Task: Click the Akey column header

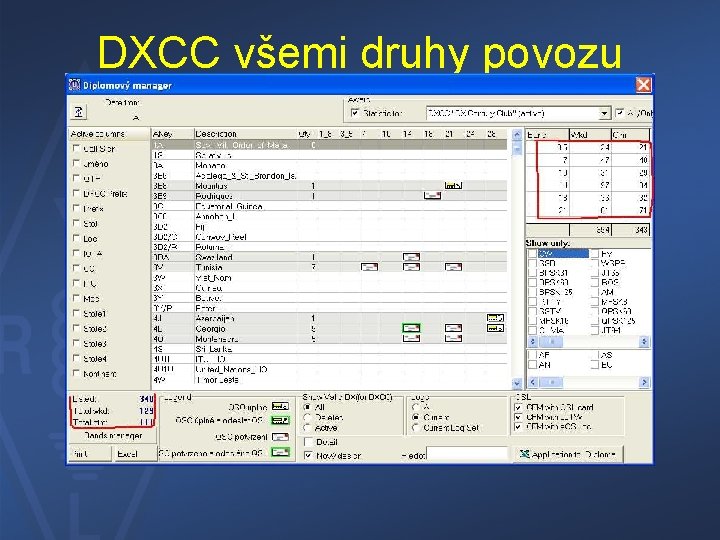Action: 173,134
